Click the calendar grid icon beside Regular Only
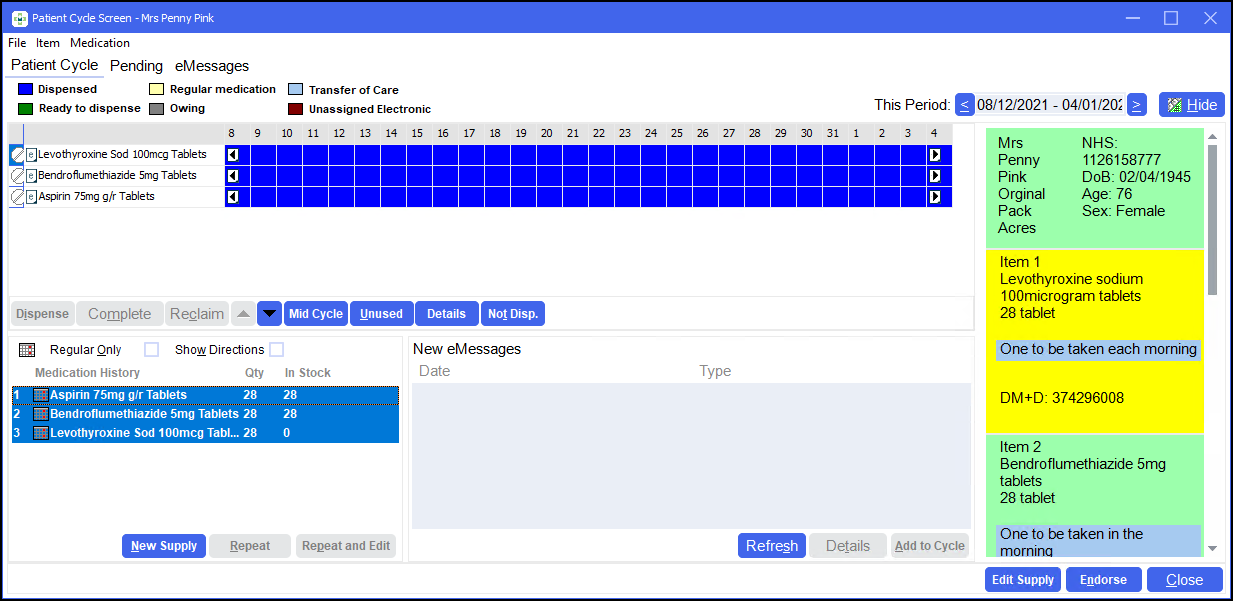The height and width of the screenshot is (601, 1233). point(27,350)
